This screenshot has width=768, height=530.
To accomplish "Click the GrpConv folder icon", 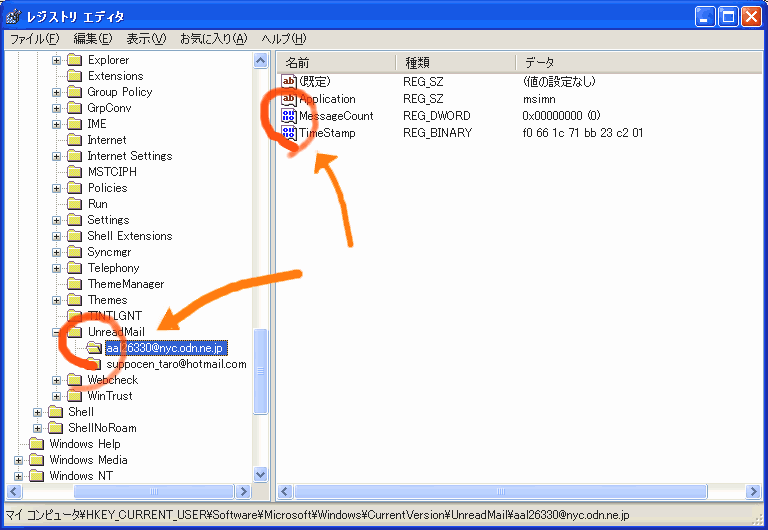I will click(74, 108).
